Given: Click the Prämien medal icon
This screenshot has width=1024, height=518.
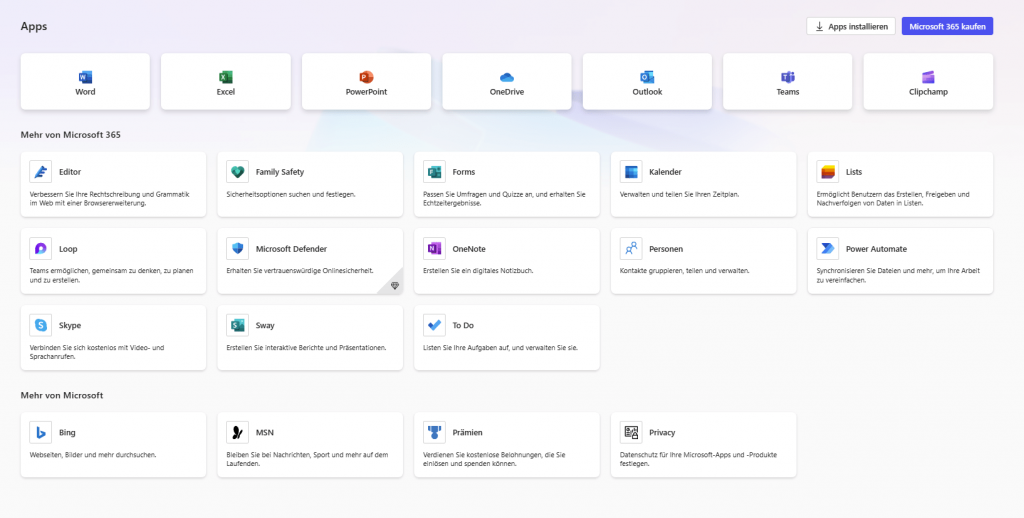Looking at the screenshot, I should [x=434, y=432].
